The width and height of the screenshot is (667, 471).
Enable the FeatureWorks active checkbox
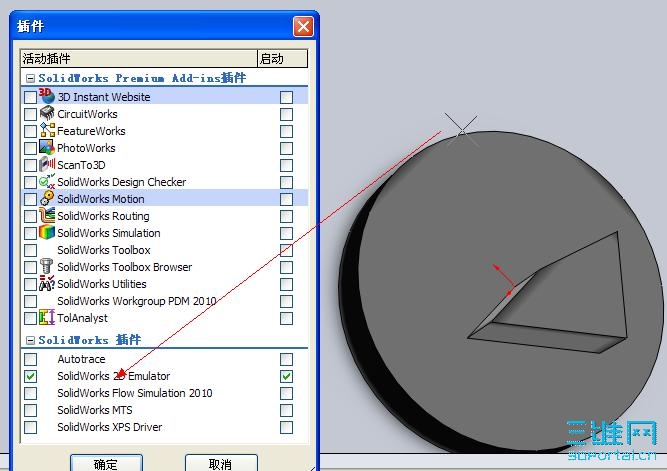point(30,131)
